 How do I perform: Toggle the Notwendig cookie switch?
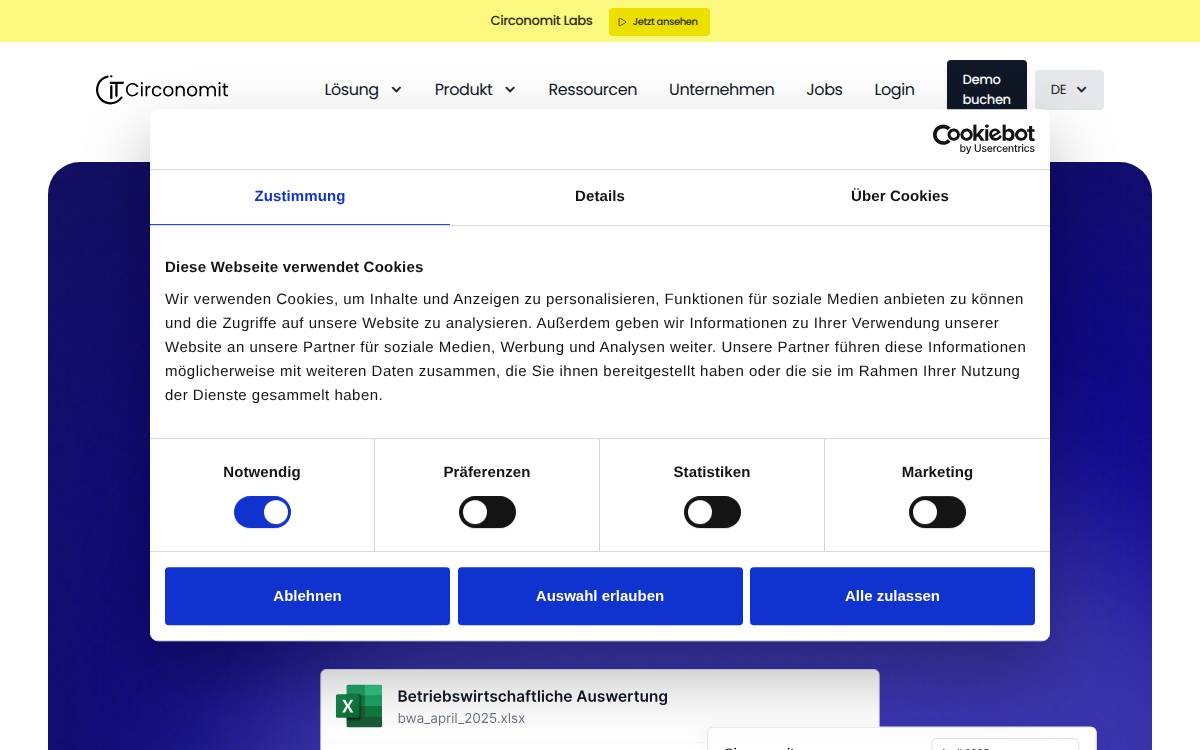262,512
